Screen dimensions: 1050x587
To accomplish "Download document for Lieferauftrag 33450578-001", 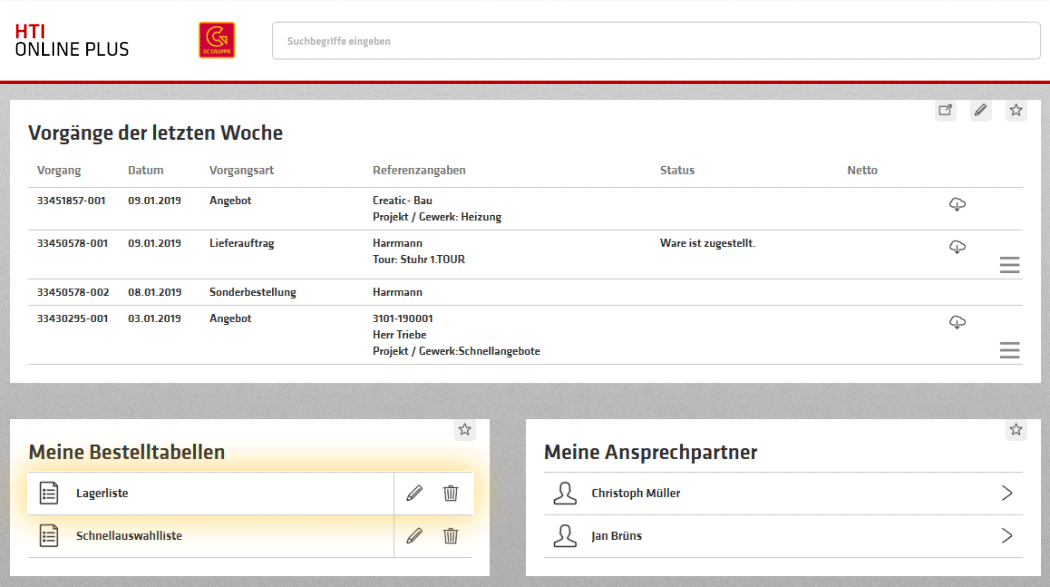I will [957, 247].
